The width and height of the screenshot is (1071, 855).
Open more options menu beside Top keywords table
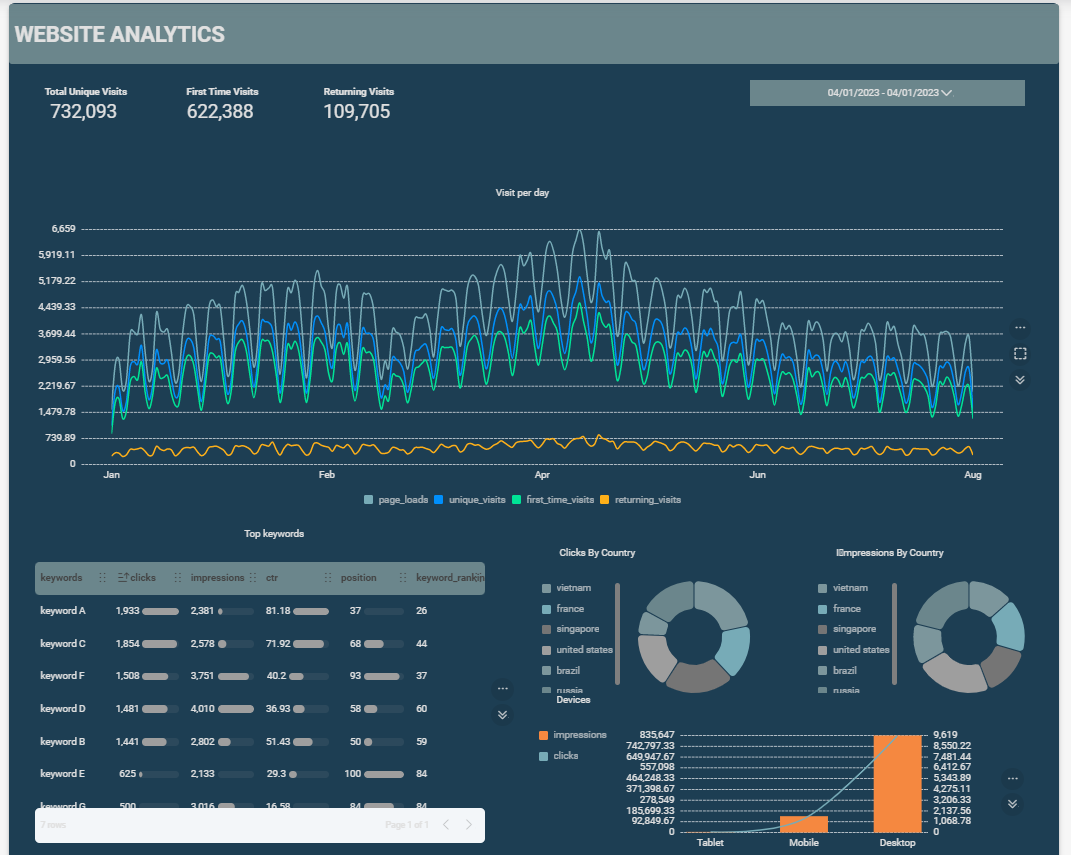(x=503, y=688)
